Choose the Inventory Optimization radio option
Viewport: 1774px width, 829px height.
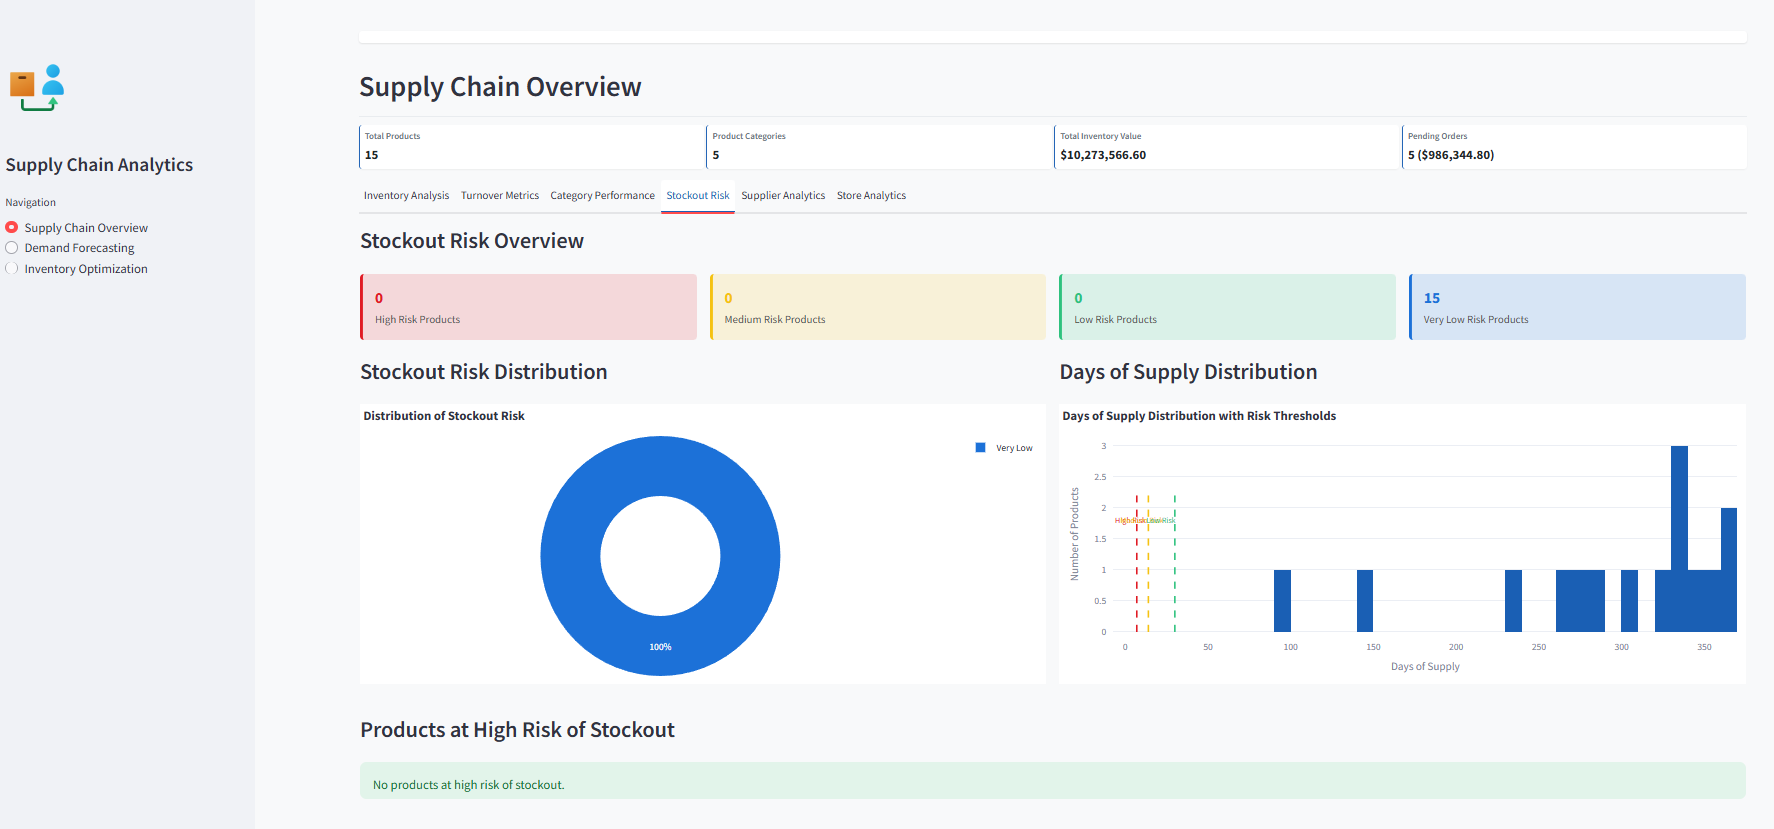click(12, 269)
